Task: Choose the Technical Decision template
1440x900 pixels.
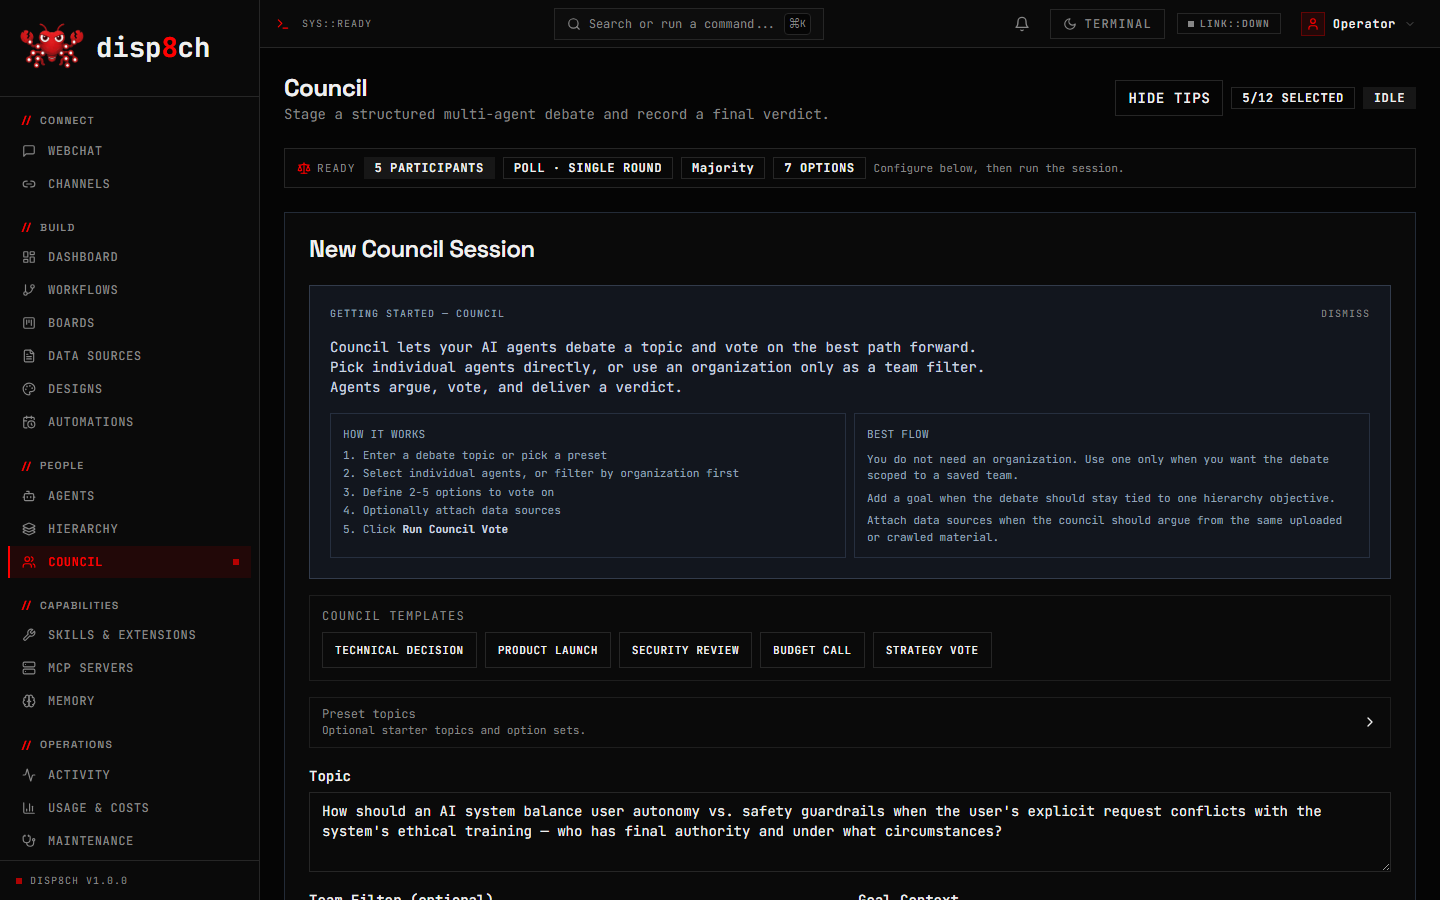Action: click(x=399, y=650)
